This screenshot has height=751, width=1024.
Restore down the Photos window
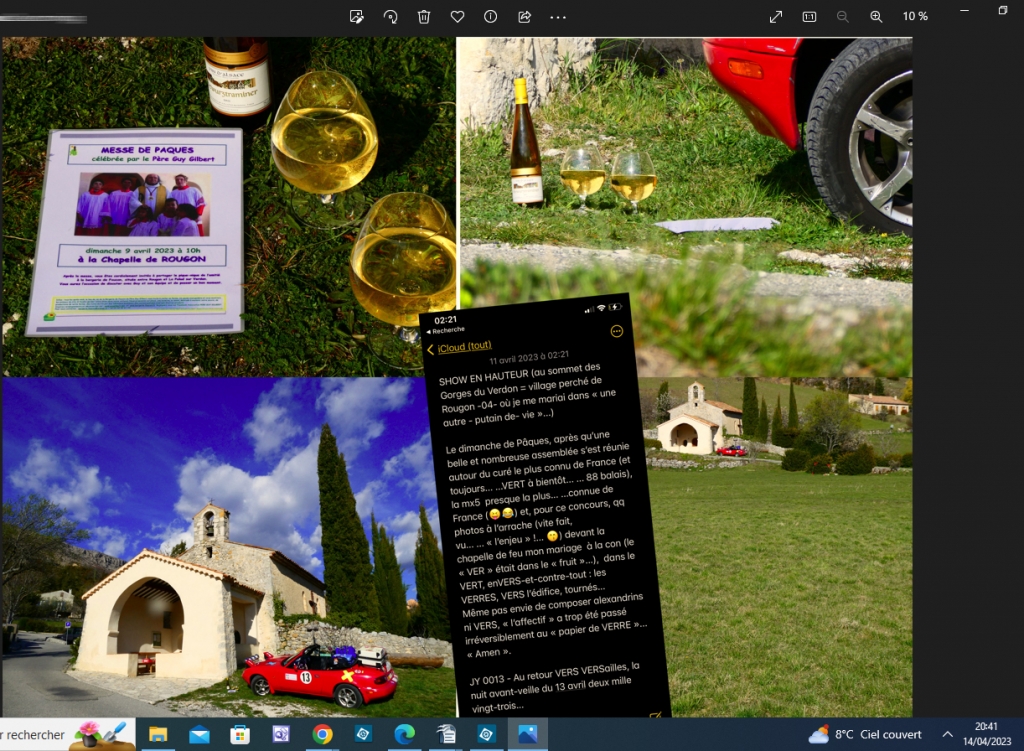tap(1003, 10)
